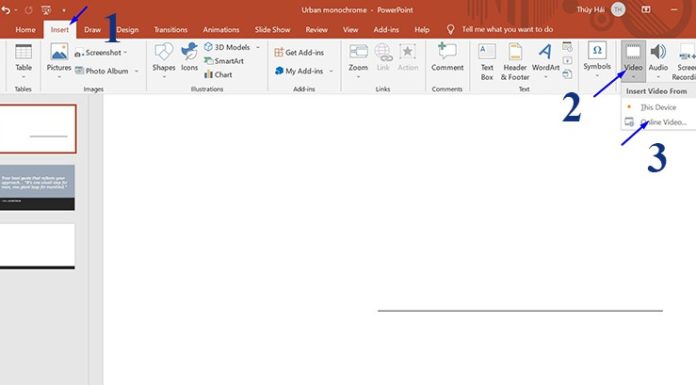
Task: Click the Thúy Hải account name
Action: point(590,9)
